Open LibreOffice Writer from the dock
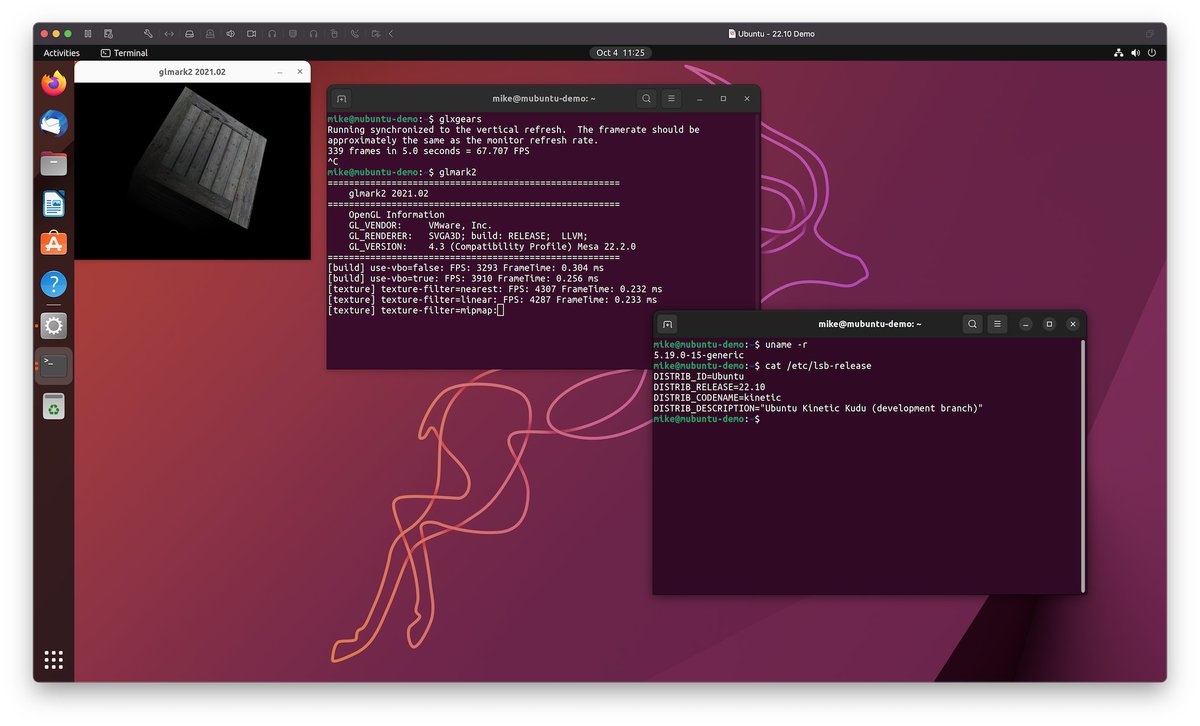 [53, 204]
